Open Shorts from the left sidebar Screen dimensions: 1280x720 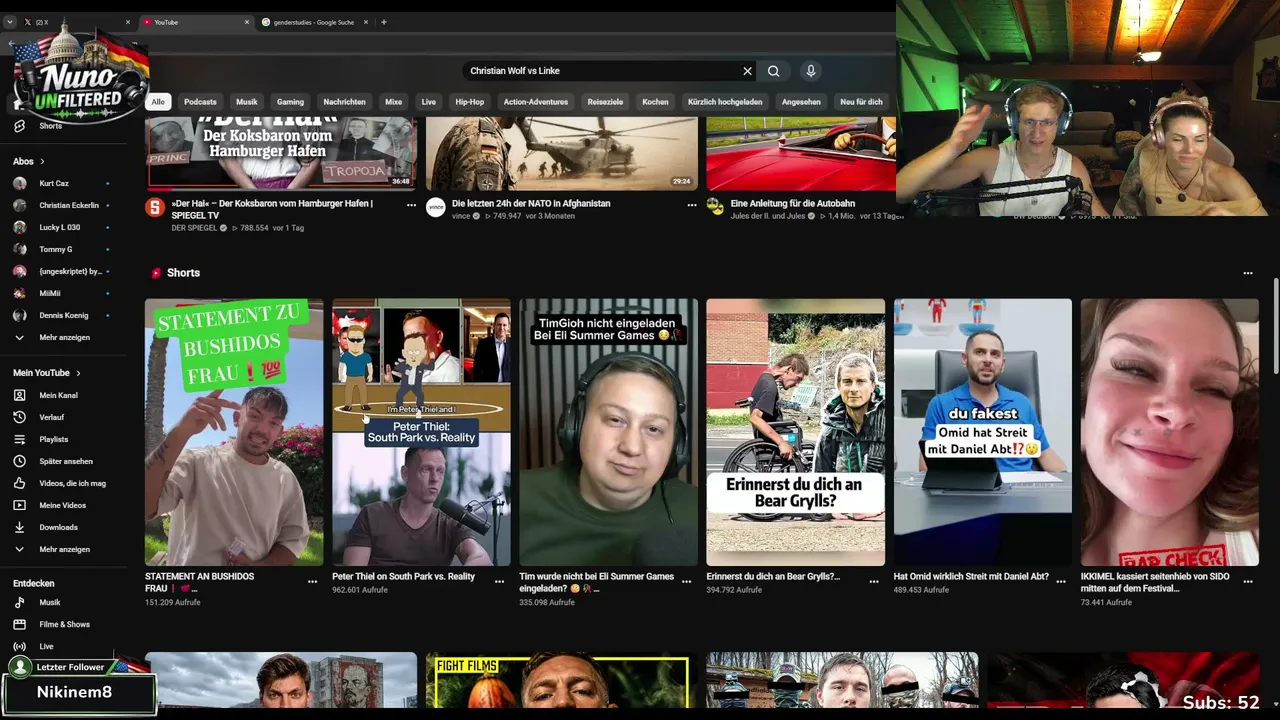50,126
